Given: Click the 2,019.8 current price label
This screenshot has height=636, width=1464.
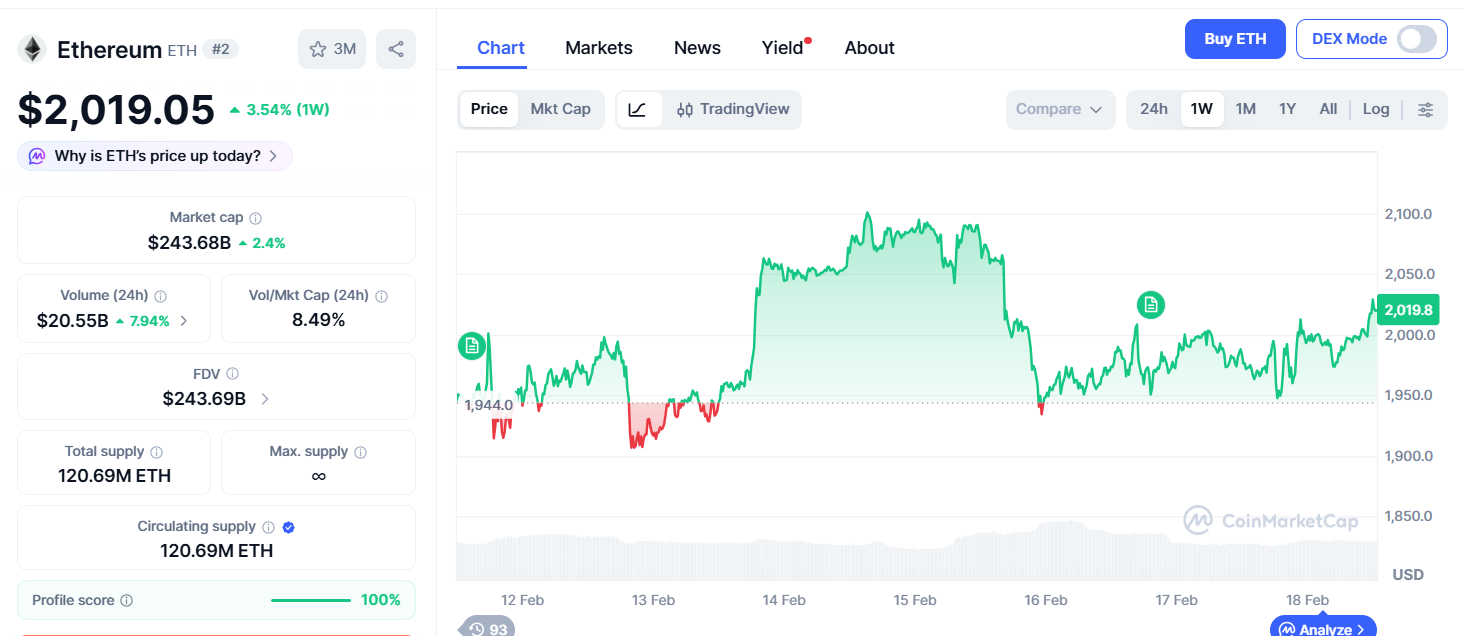Looking at the screenshot, I should 1408,310.
